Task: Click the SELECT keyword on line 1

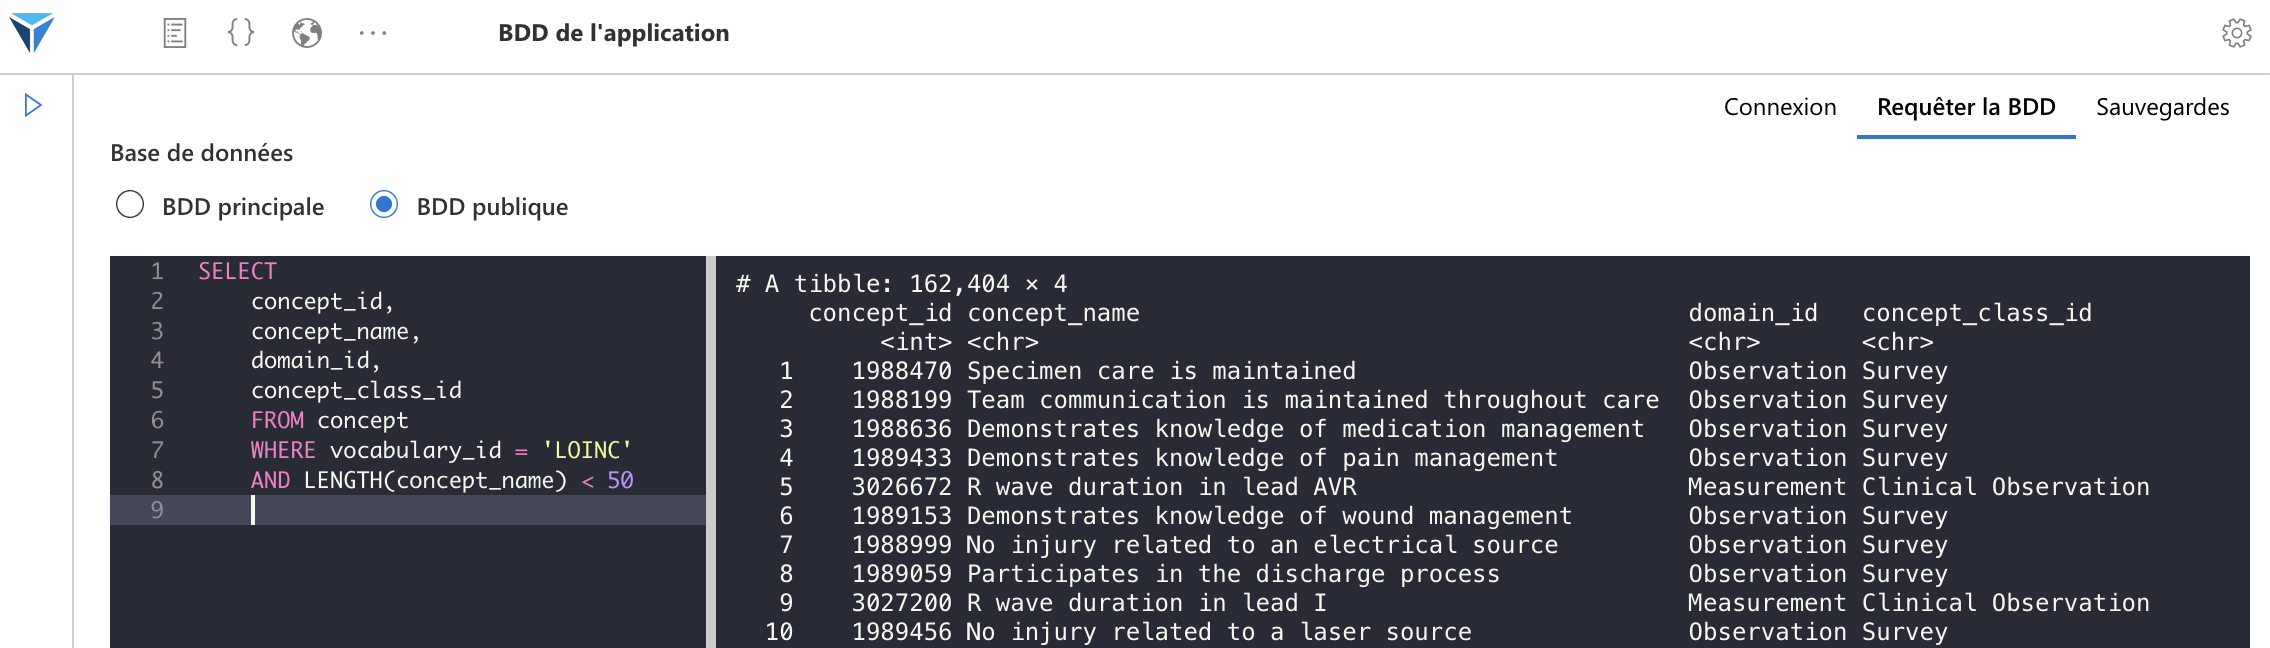Action: (237, 271)
